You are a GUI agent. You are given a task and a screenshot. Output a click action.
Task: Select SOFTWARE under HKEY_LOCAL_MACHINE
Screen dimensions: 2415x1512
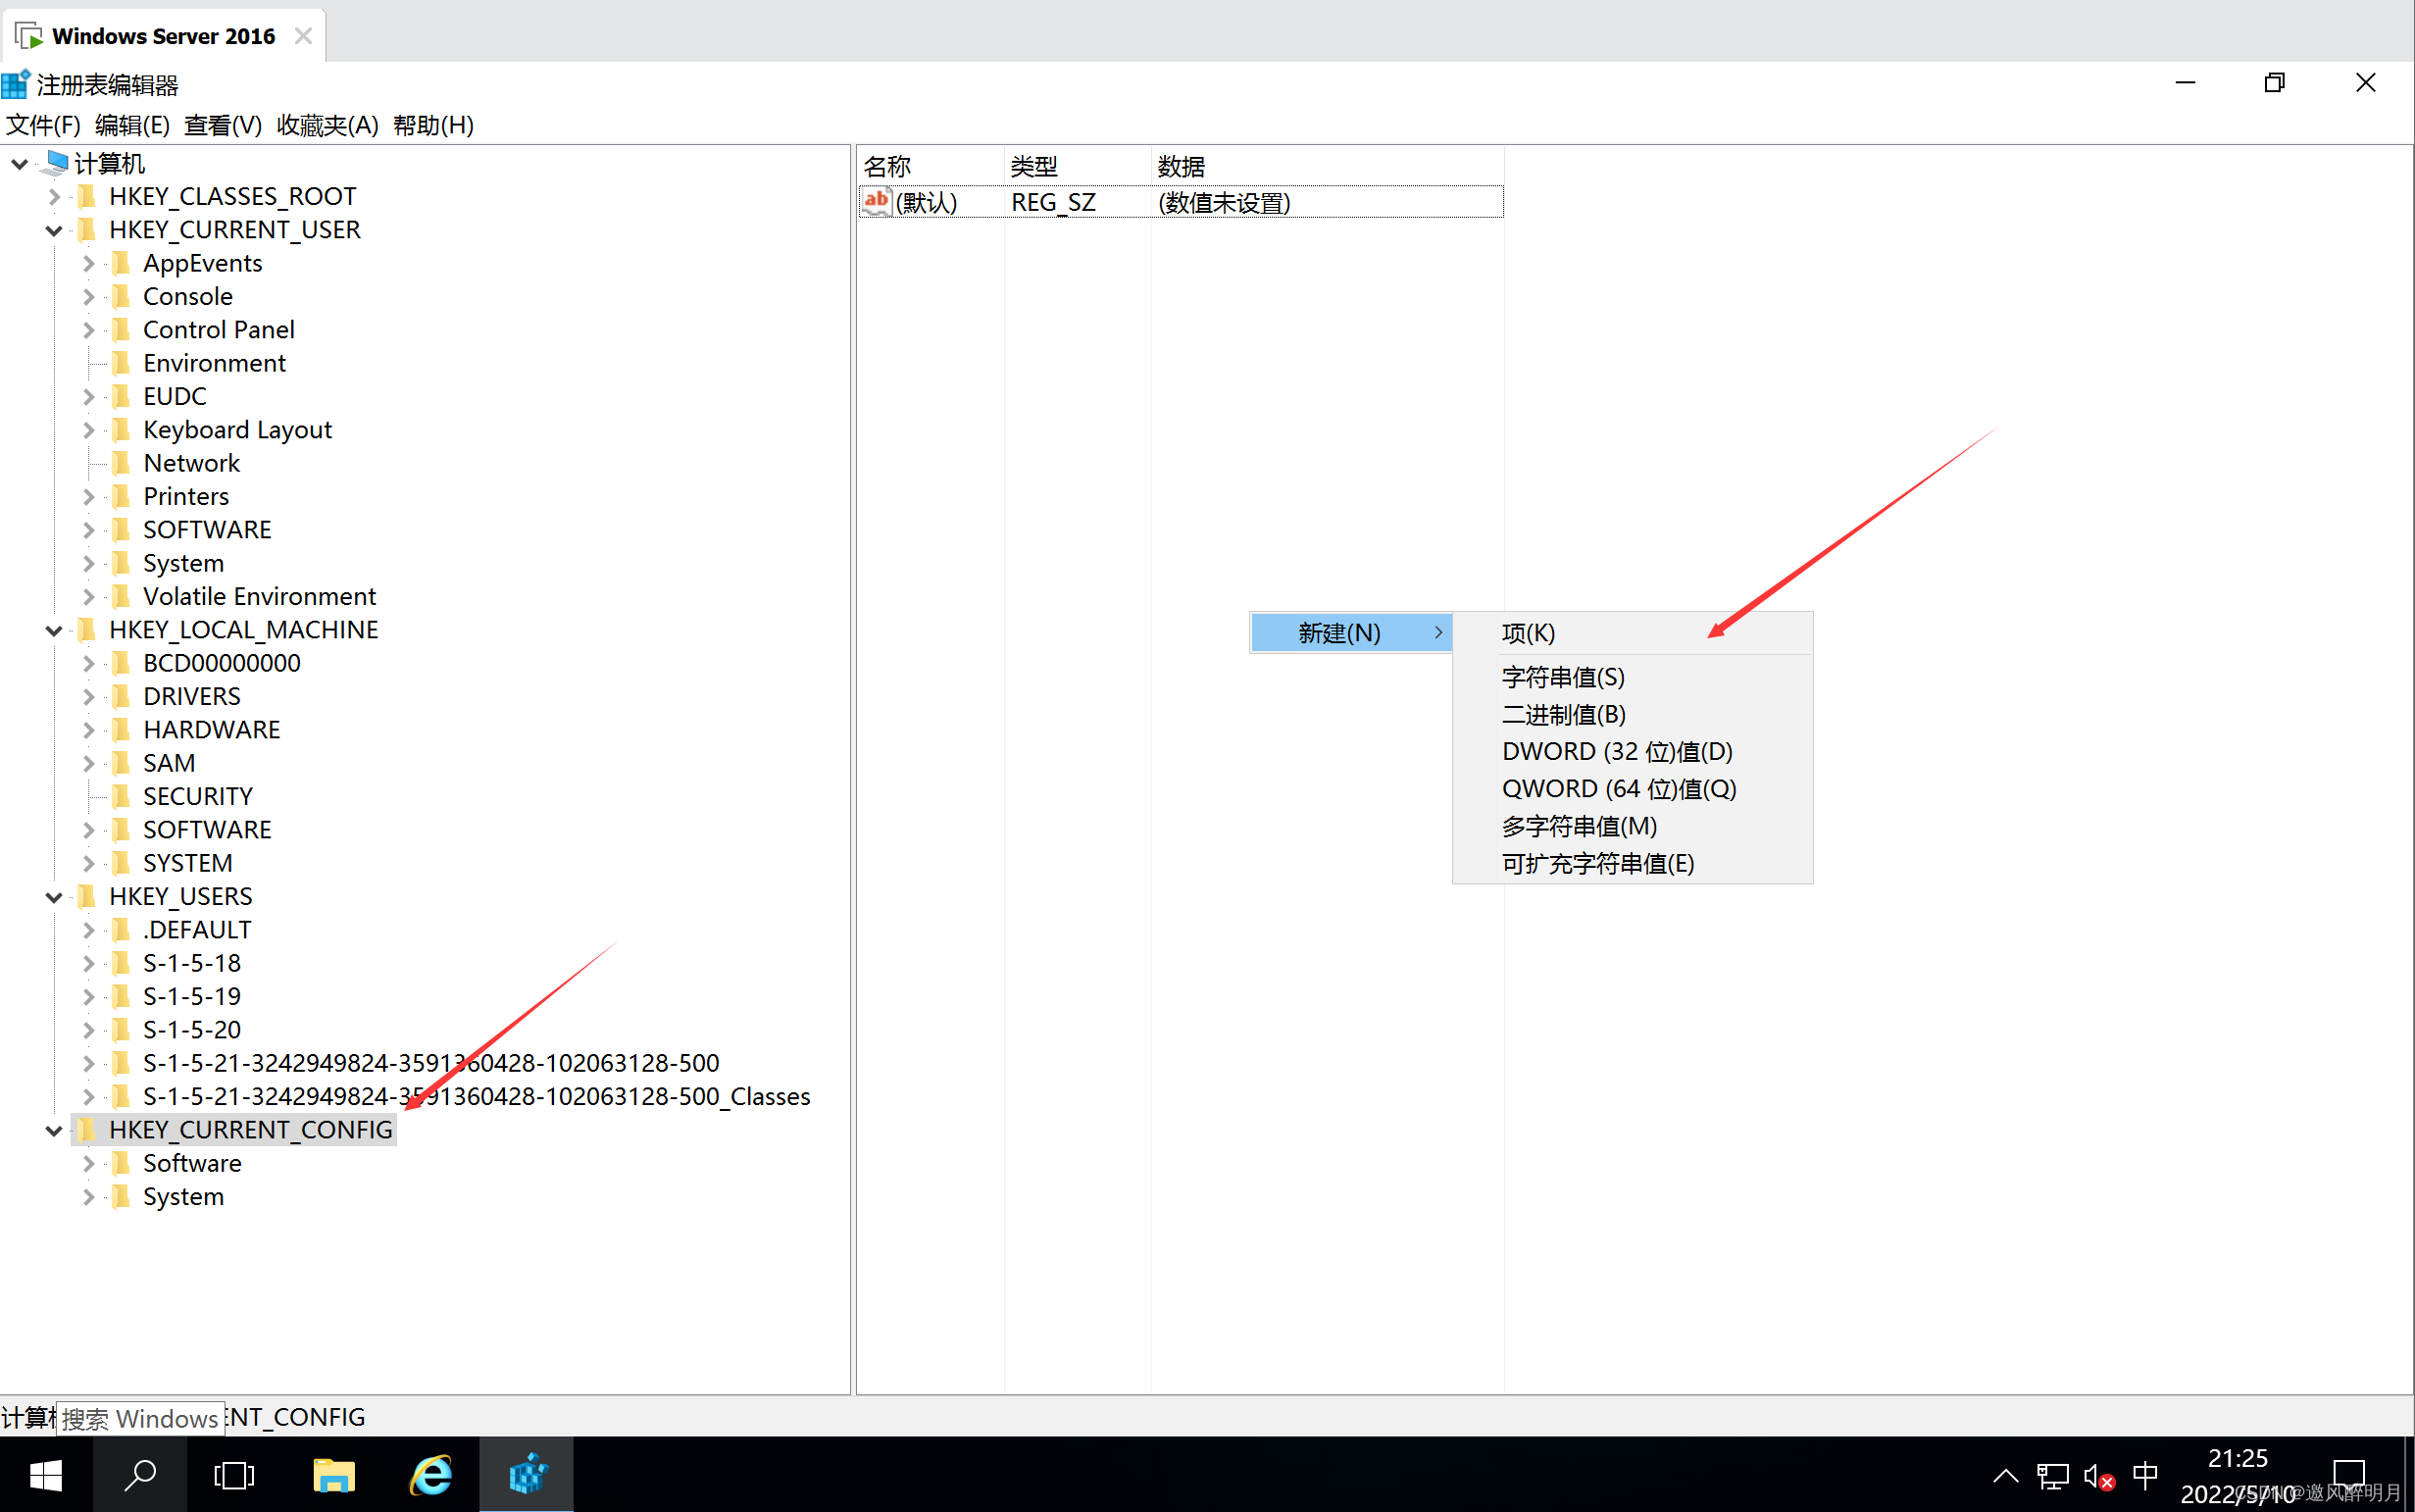(x=207, y=830)
